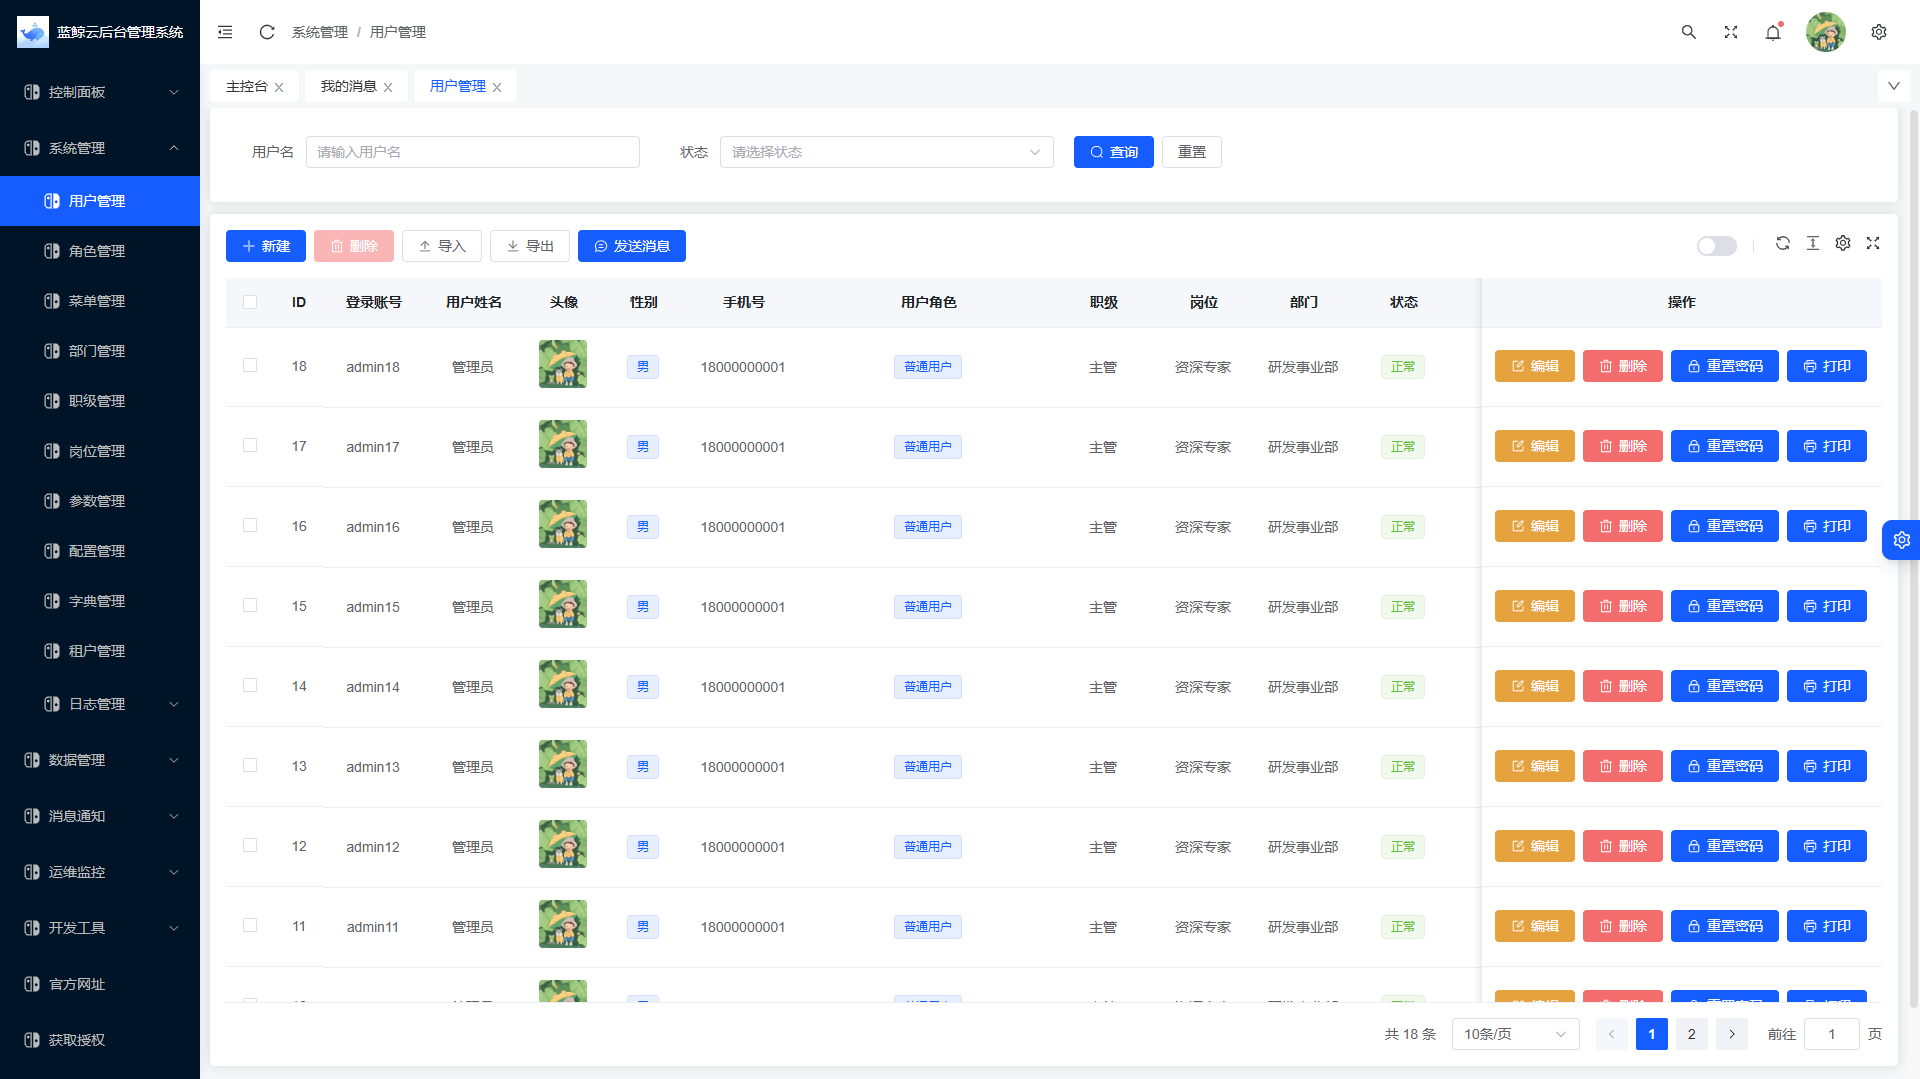Open the 状态 status dropdown
Viewport: 1920px width, 1079px height.
pyautogui.click(x=886, y=152)
